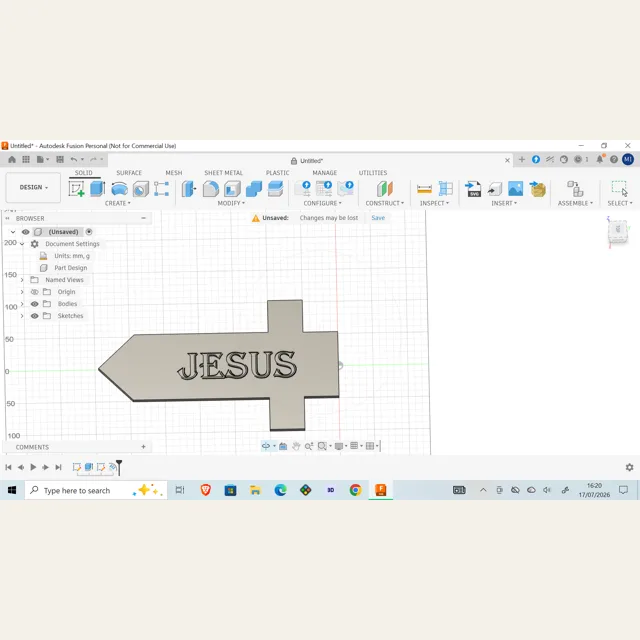Open the INSPECT dropdown menu

[x=434, y=203]
